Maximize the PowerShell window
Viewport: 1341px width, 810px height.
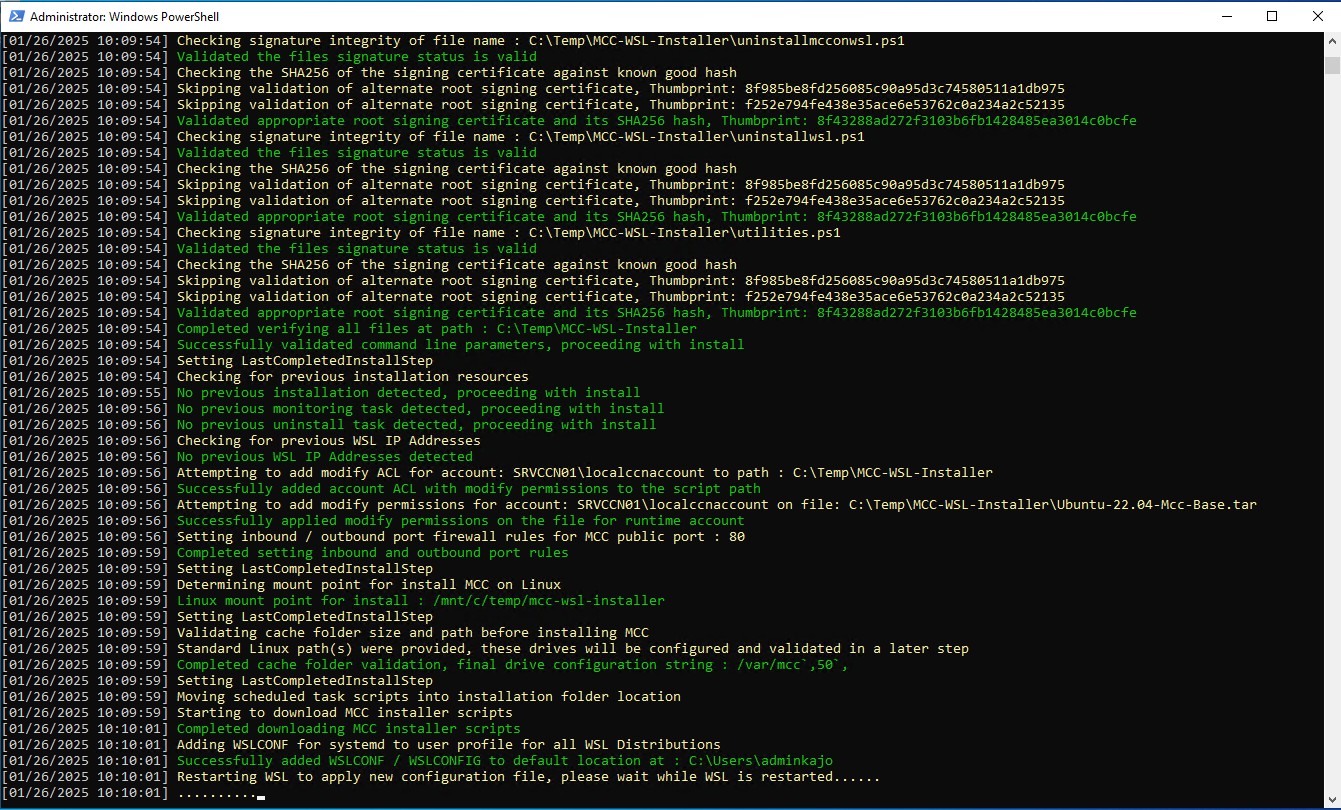click(1272, 16)
